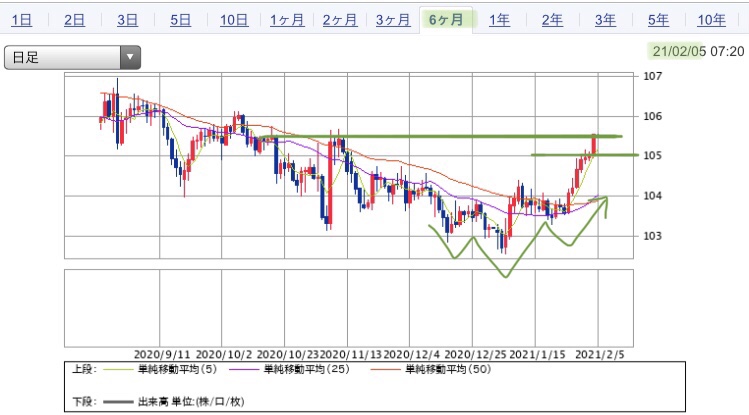Select the 日足 combo box
Screen dimensions: 749x415
coord(72,57)
